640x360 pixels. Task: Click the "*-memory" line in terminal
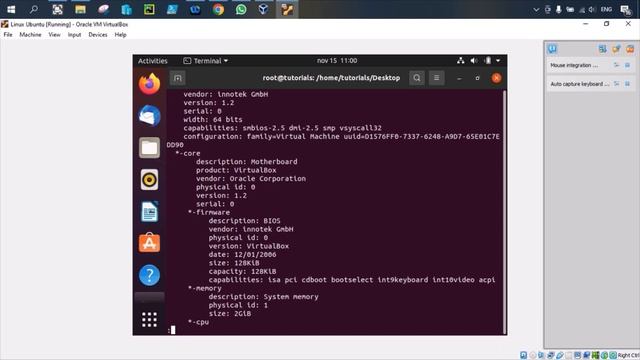click(204, 288)
